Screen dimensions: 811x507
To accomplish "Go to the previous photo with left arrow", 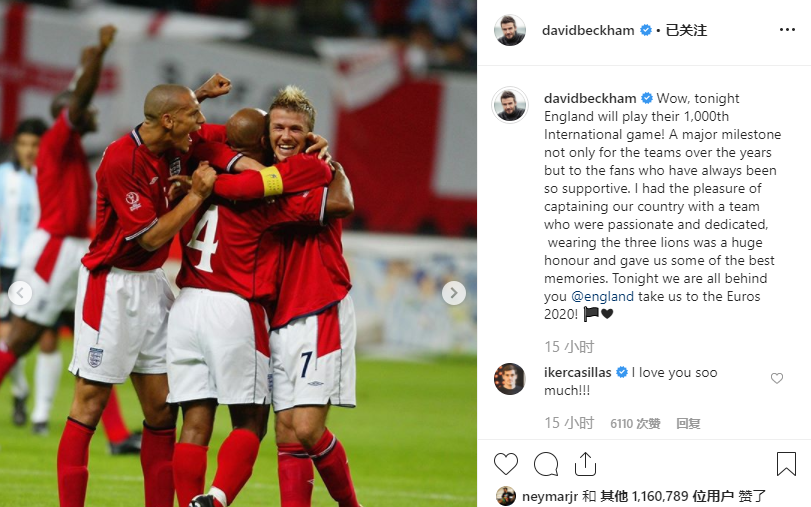I will tap(20, 293).
